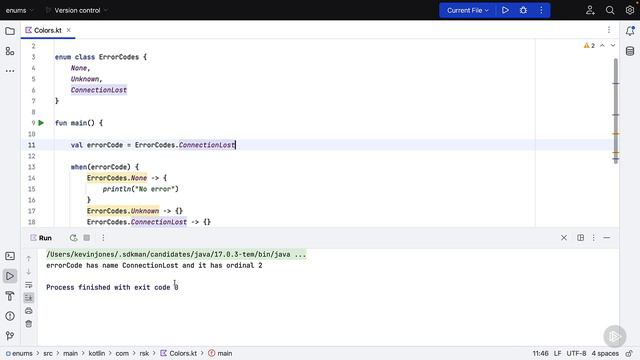Click src in breadcrumb bar
This screenshot has height=360, width=640.
tap(48, 353)
